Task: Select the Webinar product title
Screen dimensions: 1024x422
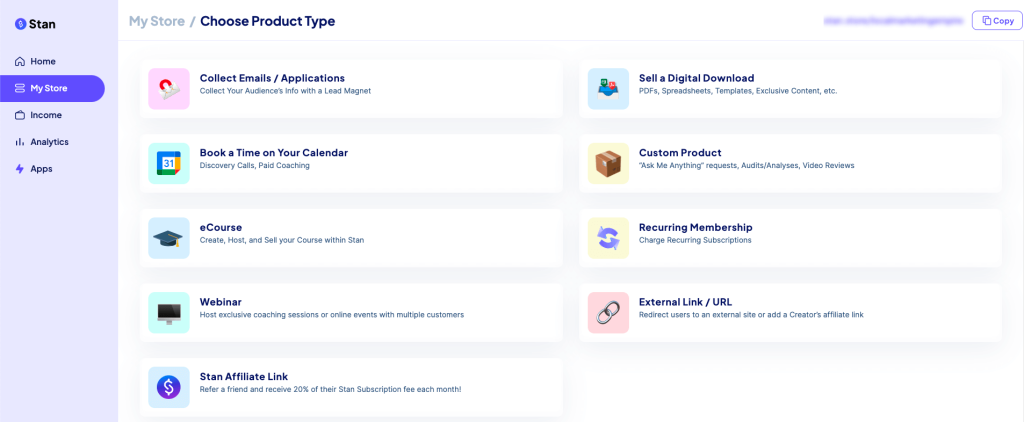Action: coord(221,302)
